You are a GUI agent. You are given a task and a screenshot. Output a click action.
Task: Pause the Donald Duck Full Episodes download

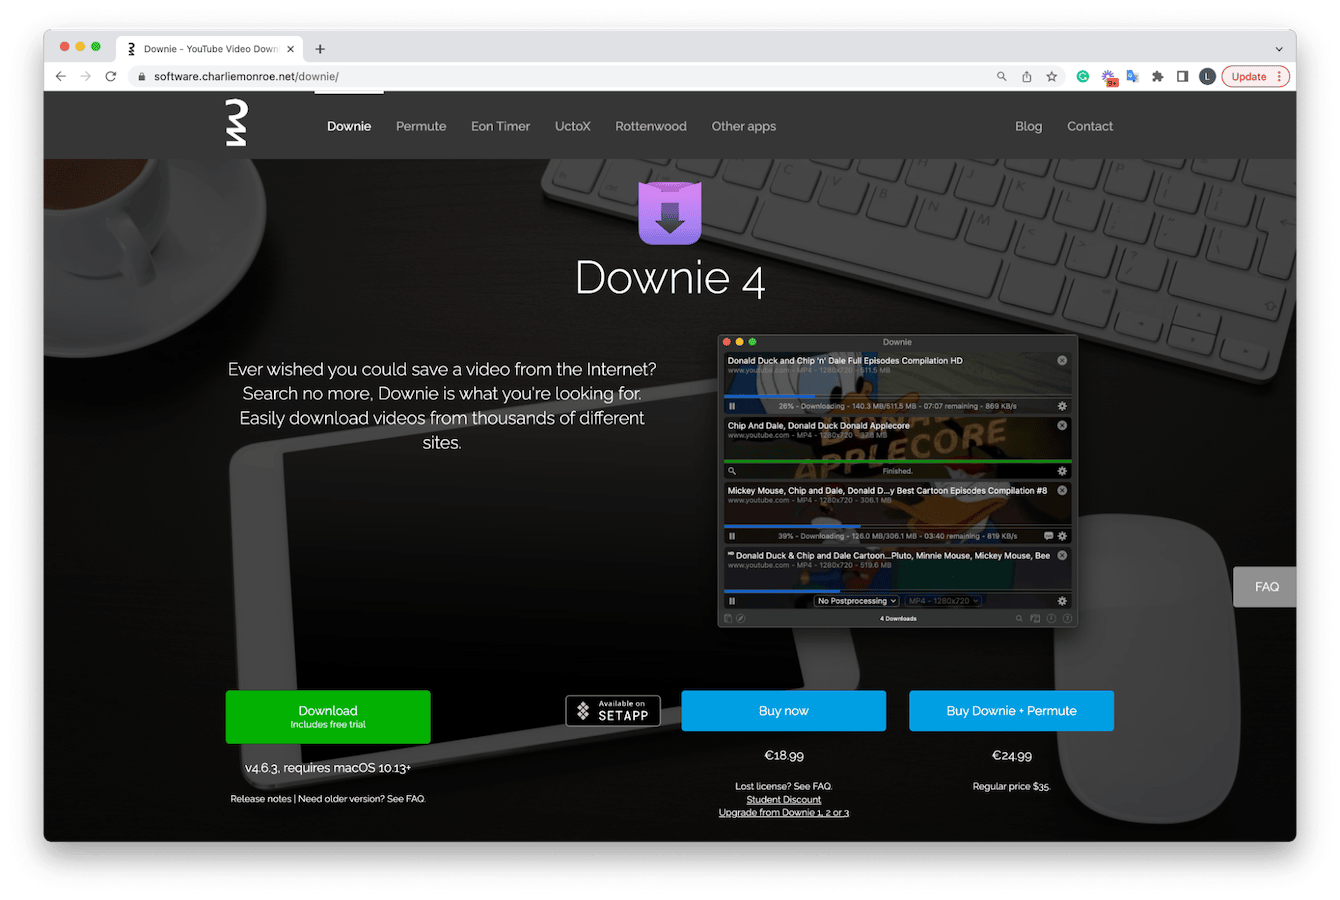pyautogui.click(x=732, y=406)
